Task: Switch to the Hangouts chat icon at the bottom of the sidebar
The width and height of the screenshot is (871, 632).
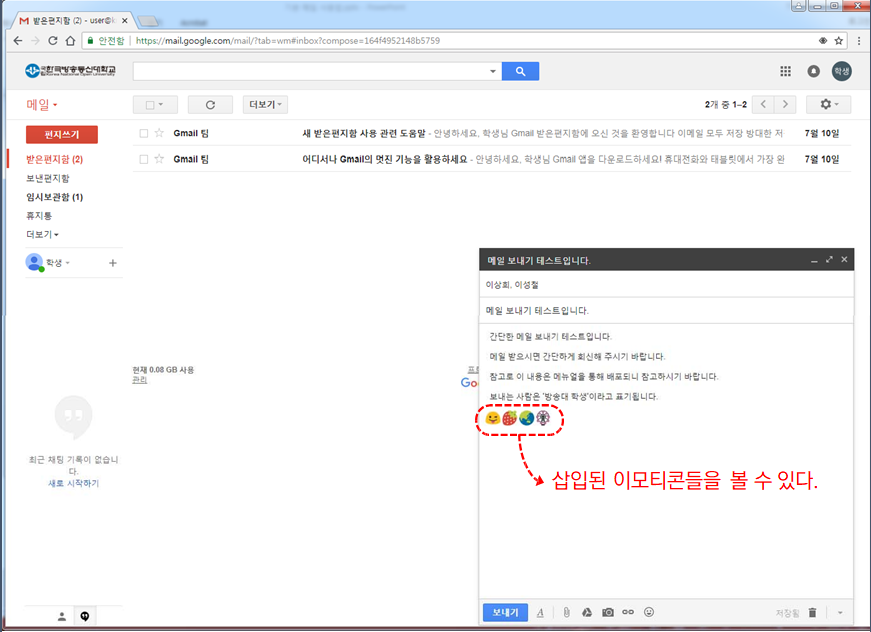Action: click(x=84, y=616)
